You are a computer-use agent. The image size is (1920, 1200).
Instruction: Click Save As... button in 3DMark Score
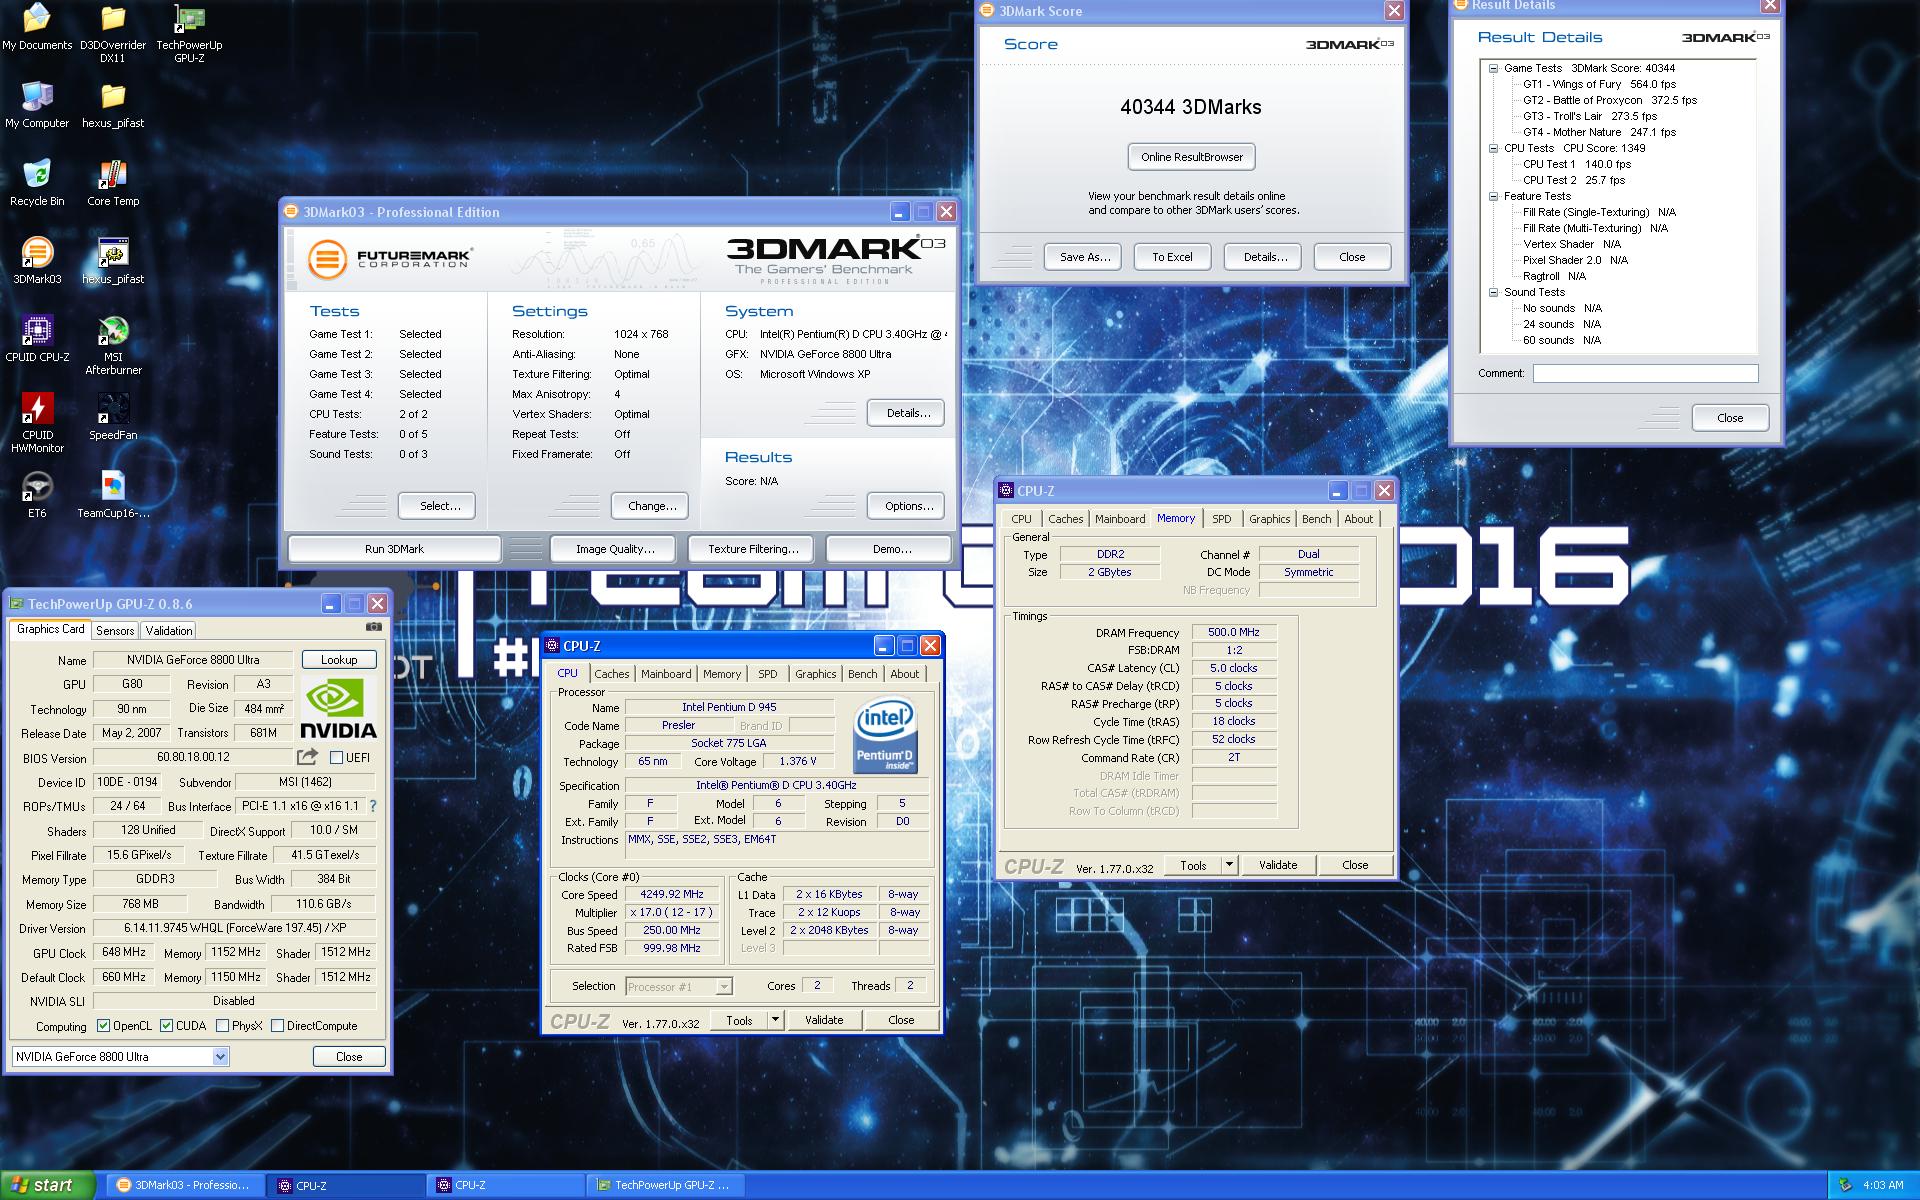click(1084, 257)
